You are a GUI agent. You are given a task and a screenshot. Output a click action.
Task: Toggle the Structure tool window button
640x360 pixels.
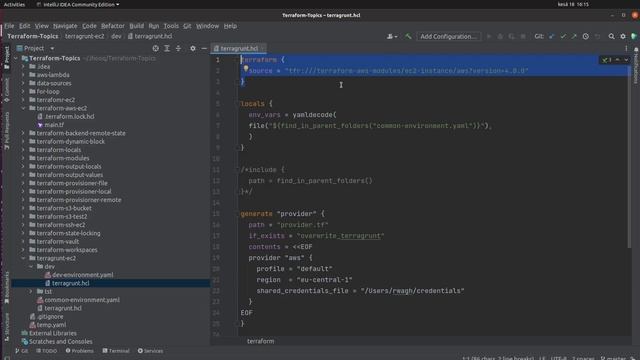(x=7, y=327)
